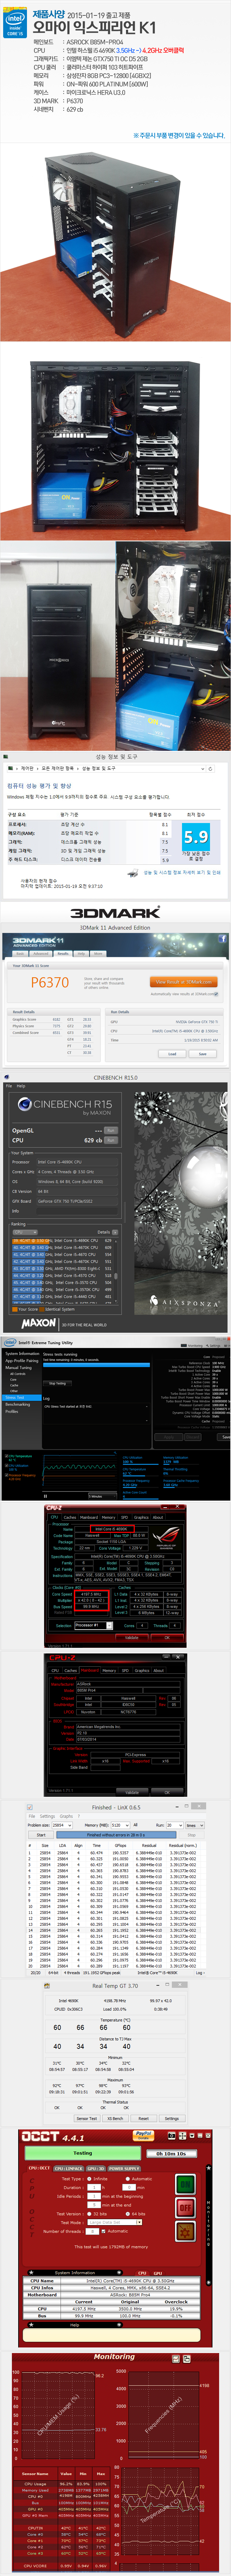Open Help menu in Cinebench R15
Screen dimensions: 231x2576
tap(21, 1086)
